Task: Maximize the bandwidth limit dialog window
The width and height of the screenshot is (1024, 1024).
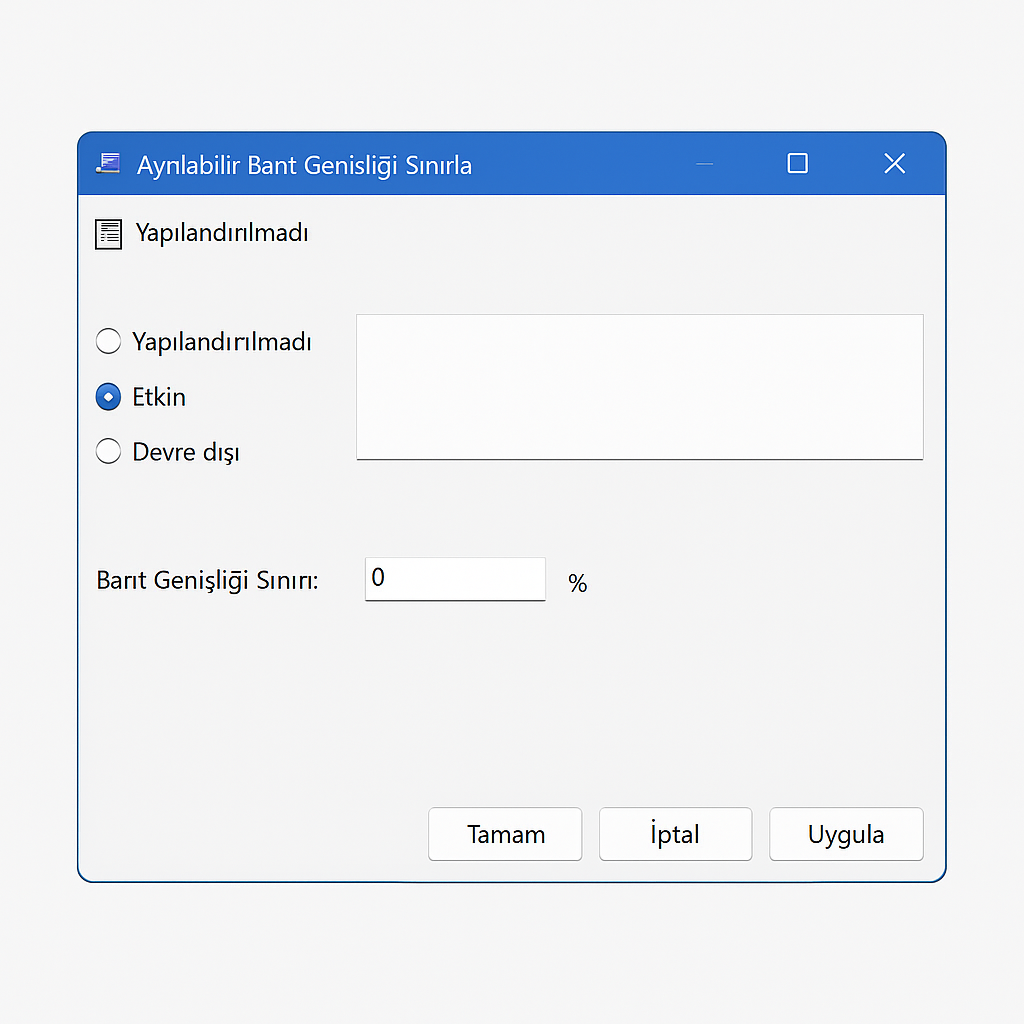Action: [797, 164]
